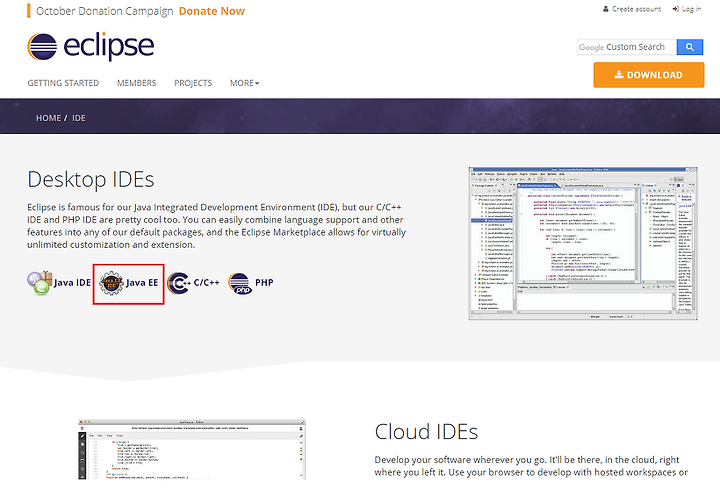Click the Log in link
This screenshot has height=489, width=720.
point(691,9)
